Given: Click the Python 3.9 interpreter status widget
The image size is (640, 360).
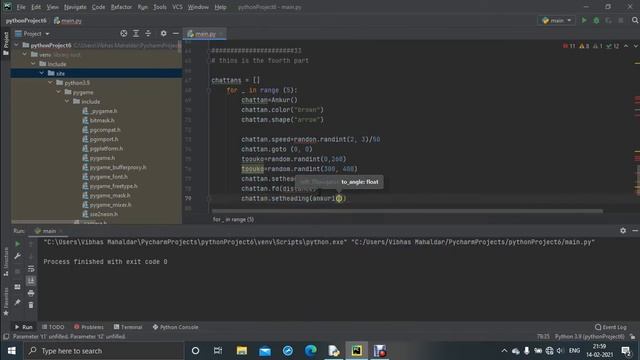Looking at the screenshot, I should coord(589,337).
